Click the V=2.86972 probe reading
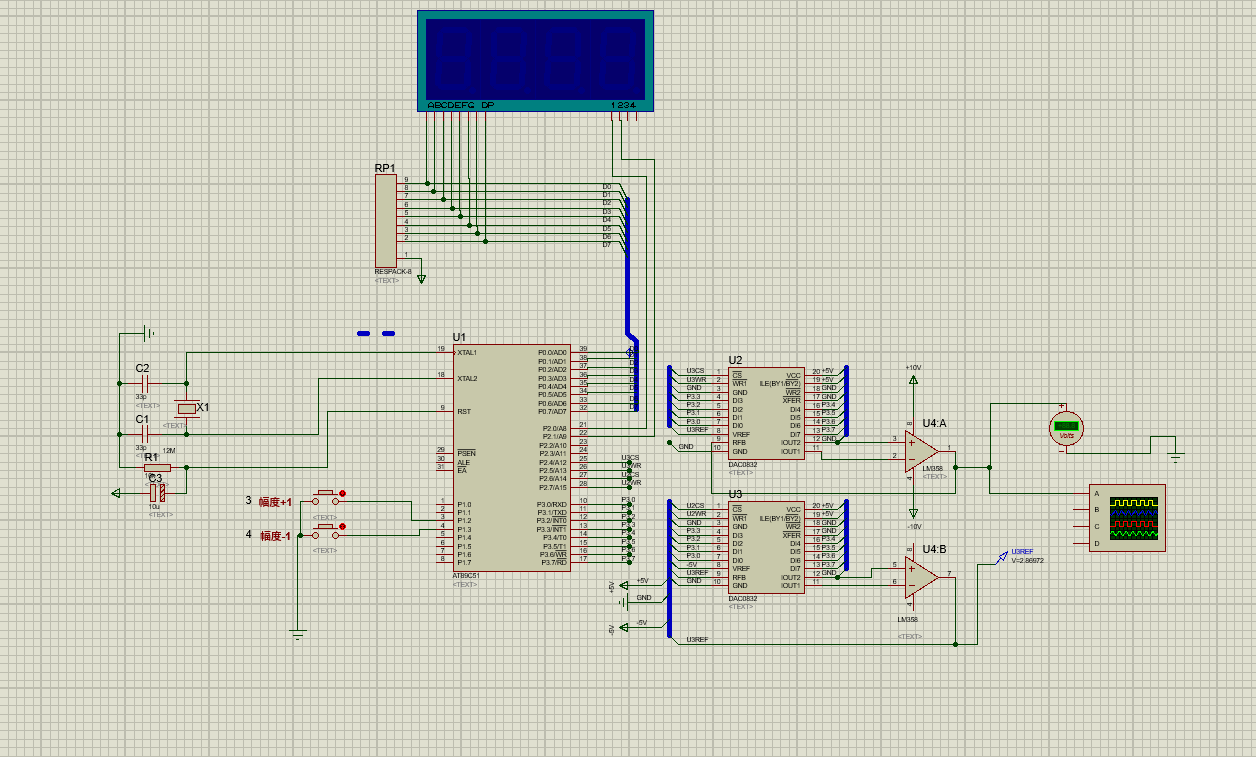The width and height of the screenshot is (1256, 757). point(1028,561)
